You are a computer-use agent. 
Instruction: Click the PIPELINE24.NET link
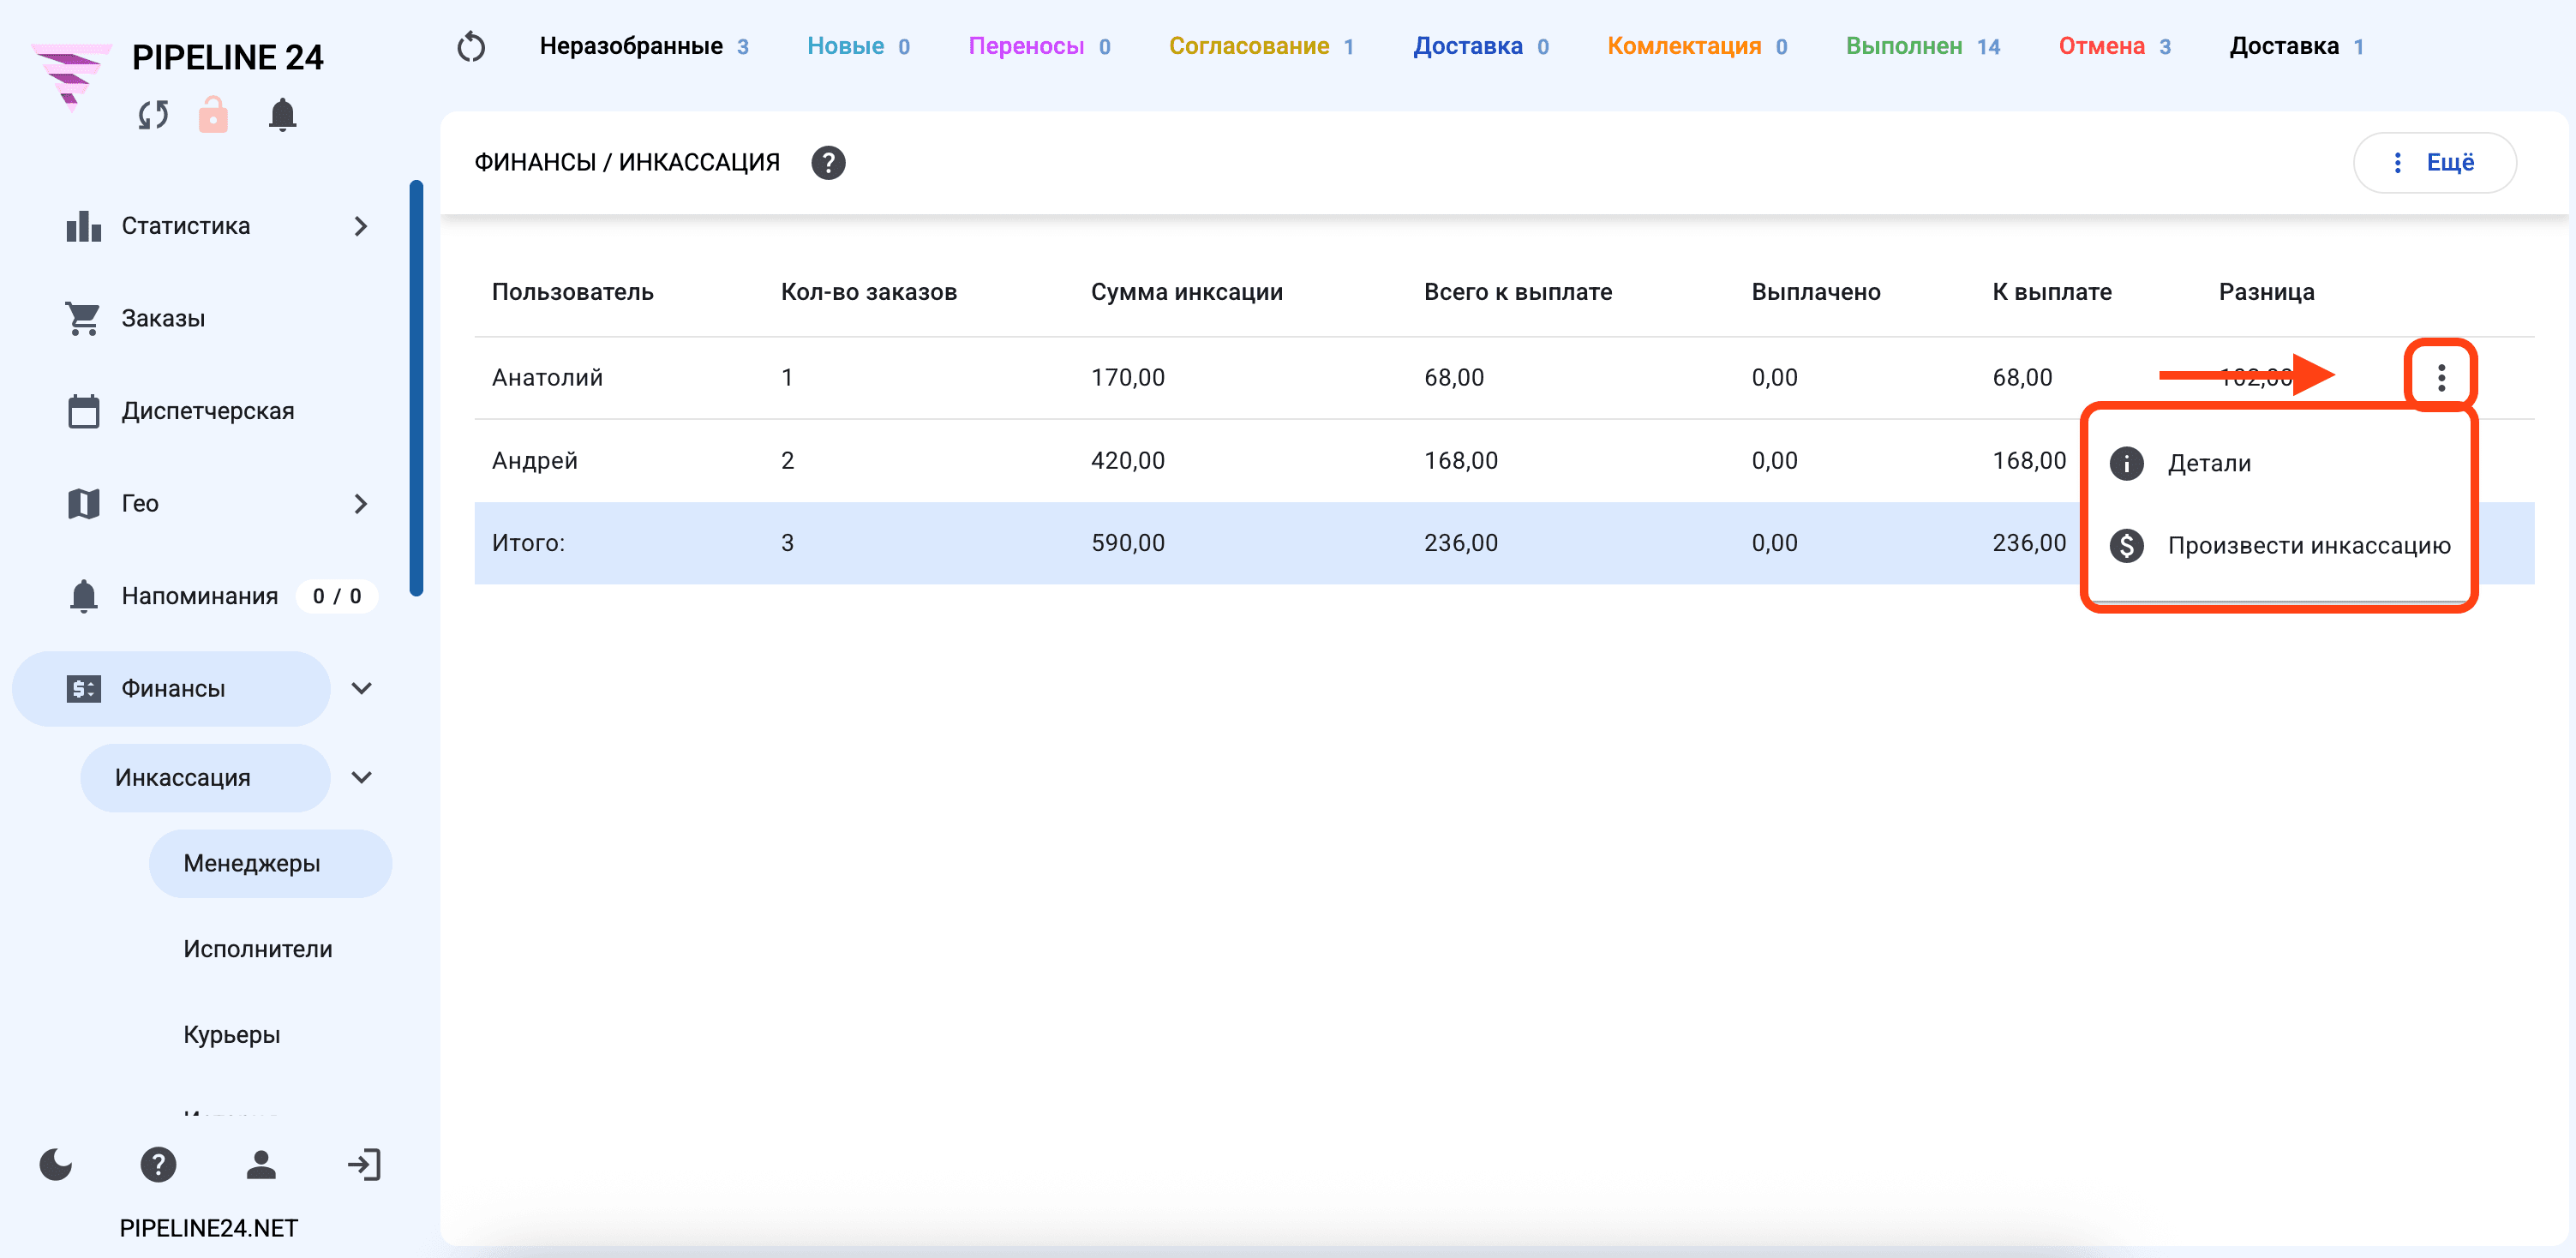[209, 1228]
